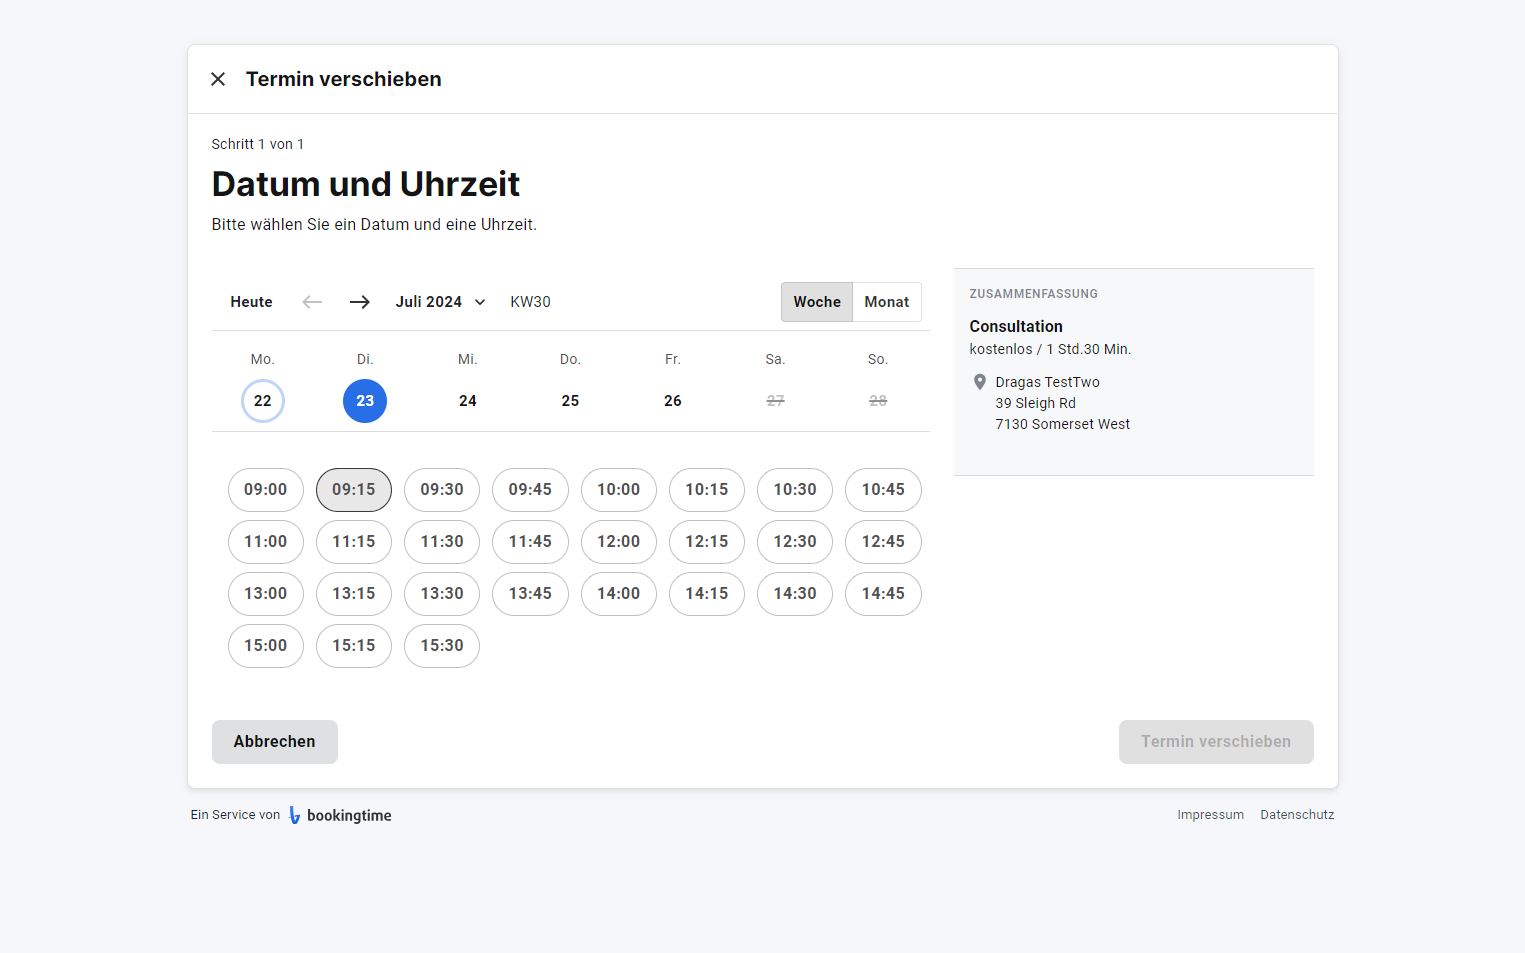Viewport: 1525px width, 953px height.
Task: Go to previous week with left arrow
Action: 312,302
